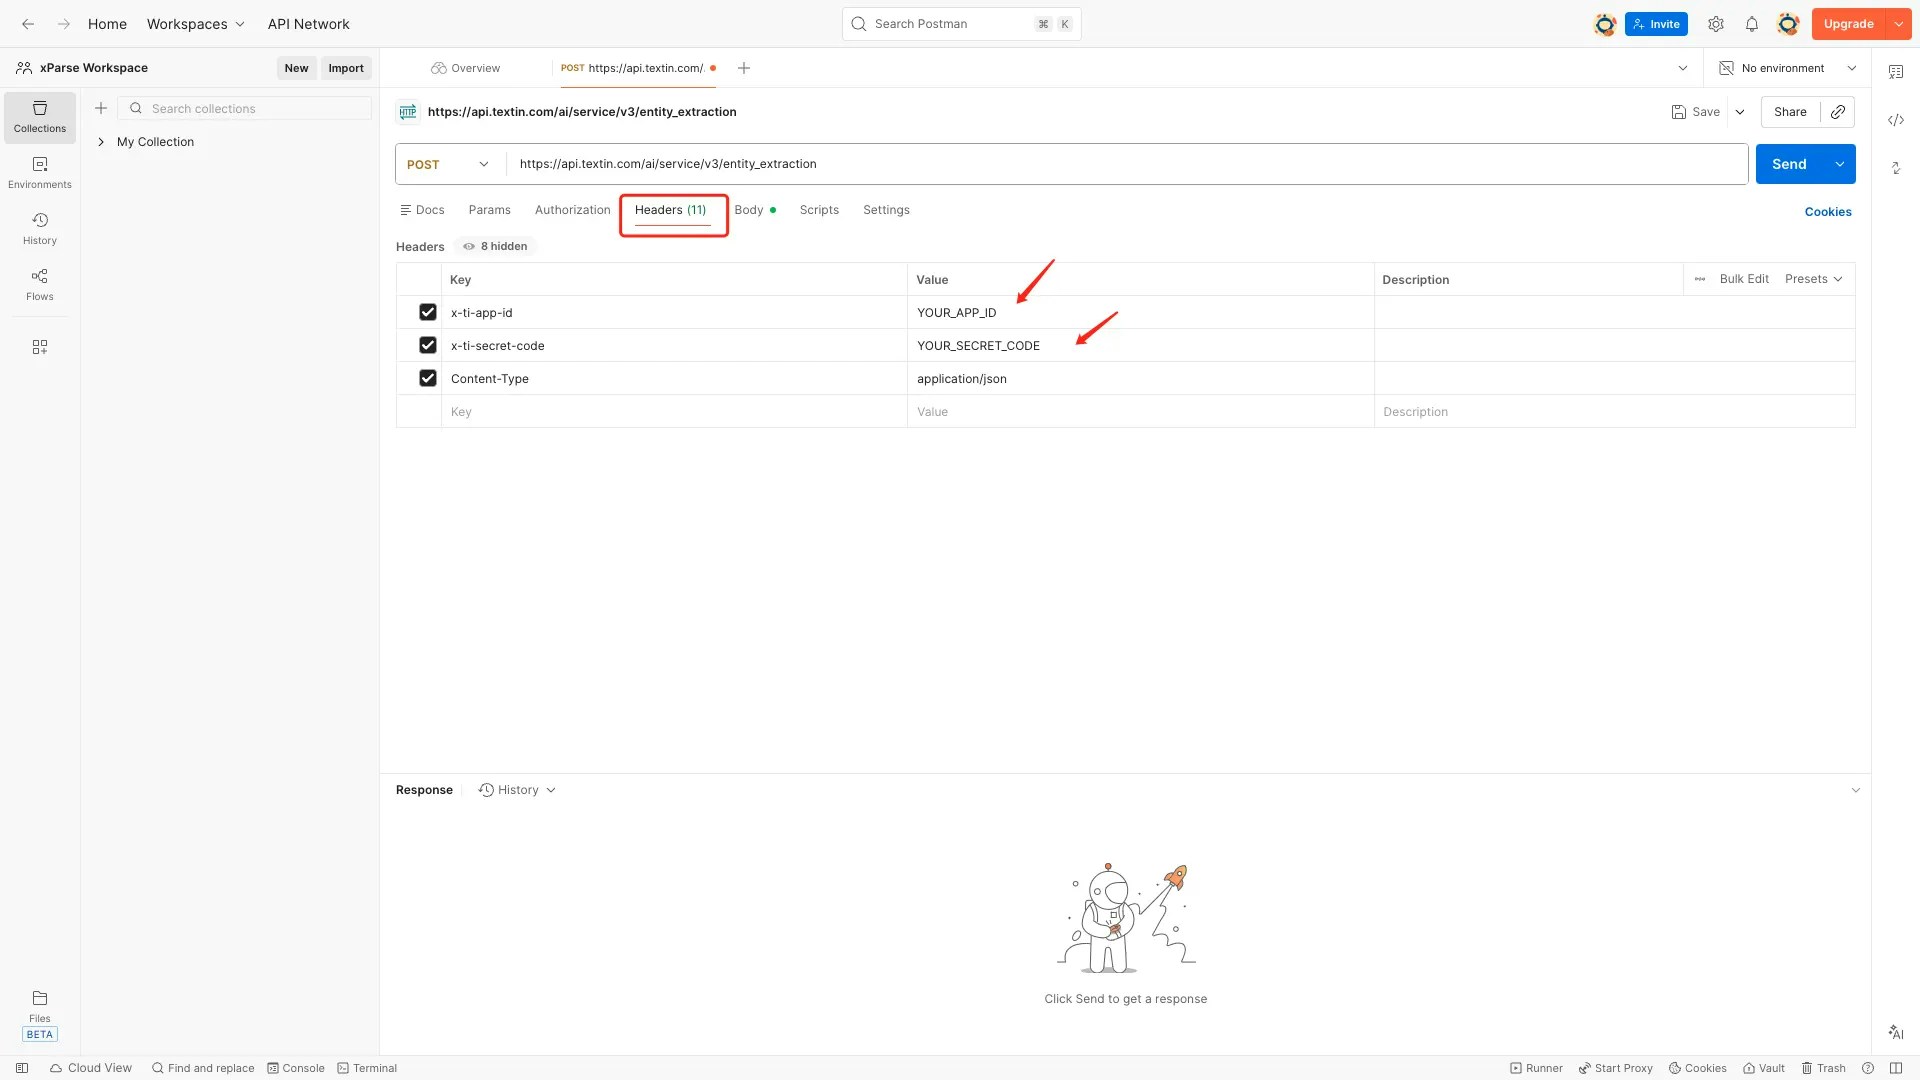Uncheck the x-ti-app-id header checkbox
The width and height of the screenshot is (1920, 1080).
click(x=428, y=312)
